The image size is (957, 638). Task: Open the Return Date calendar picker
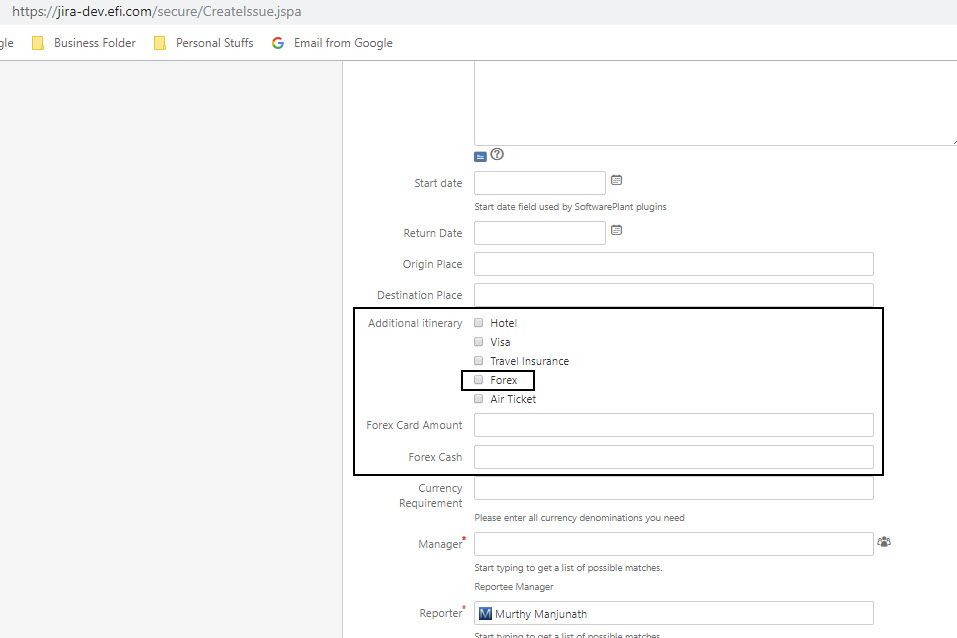(x=617, y=231)
